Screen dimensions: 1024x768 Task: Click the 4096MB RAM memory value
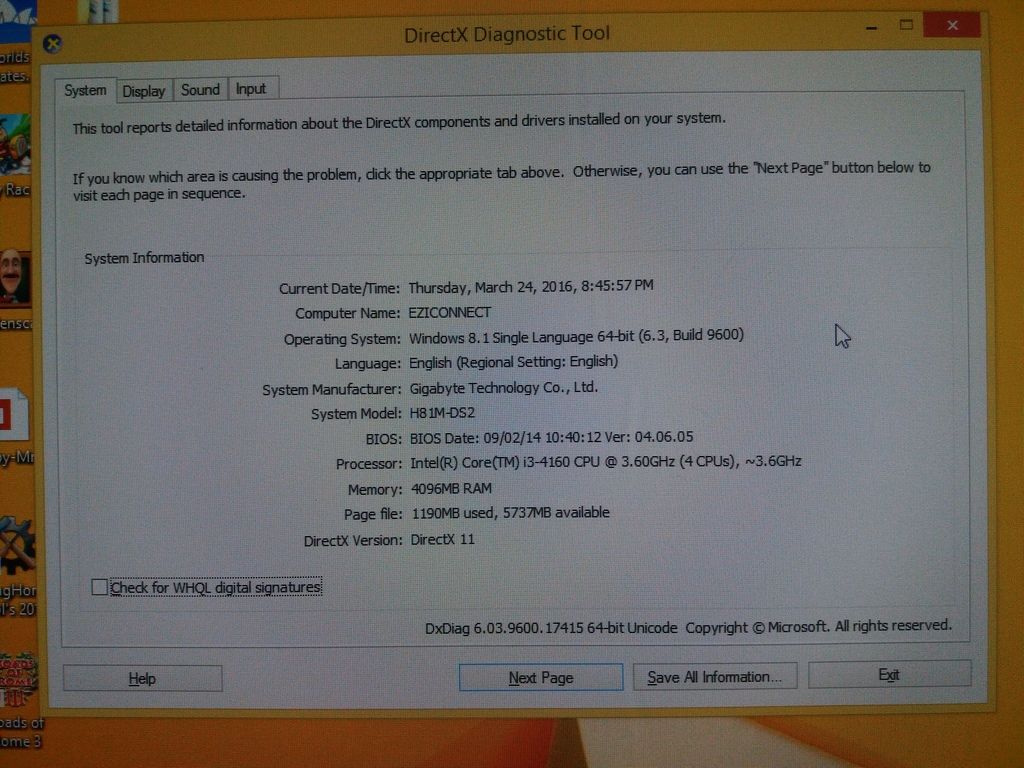point(451,488)
